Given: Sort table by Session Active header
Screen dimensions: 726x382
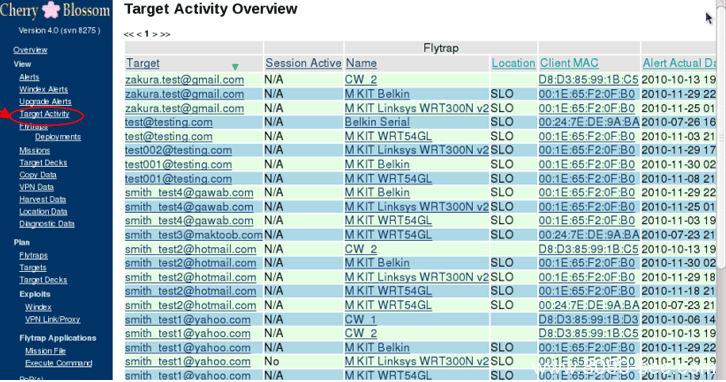Looking at the screenshot, I should pyautogui.click(x=303, y=63).
